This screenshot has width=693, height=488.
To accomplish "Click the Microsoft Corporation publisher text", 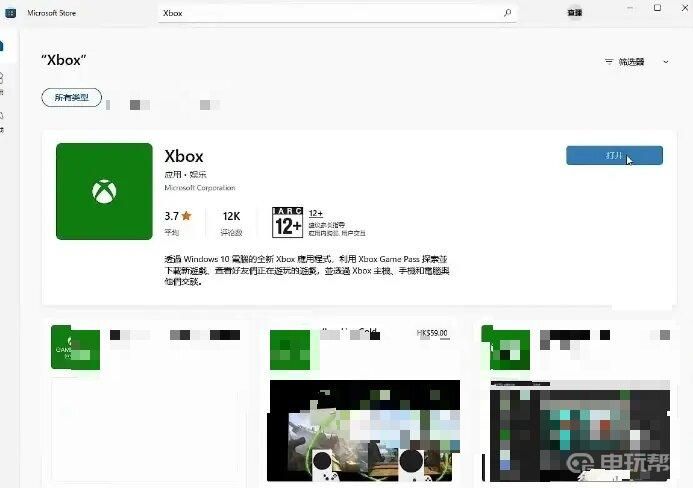I will pyautogui.click(x=200, y=188).
